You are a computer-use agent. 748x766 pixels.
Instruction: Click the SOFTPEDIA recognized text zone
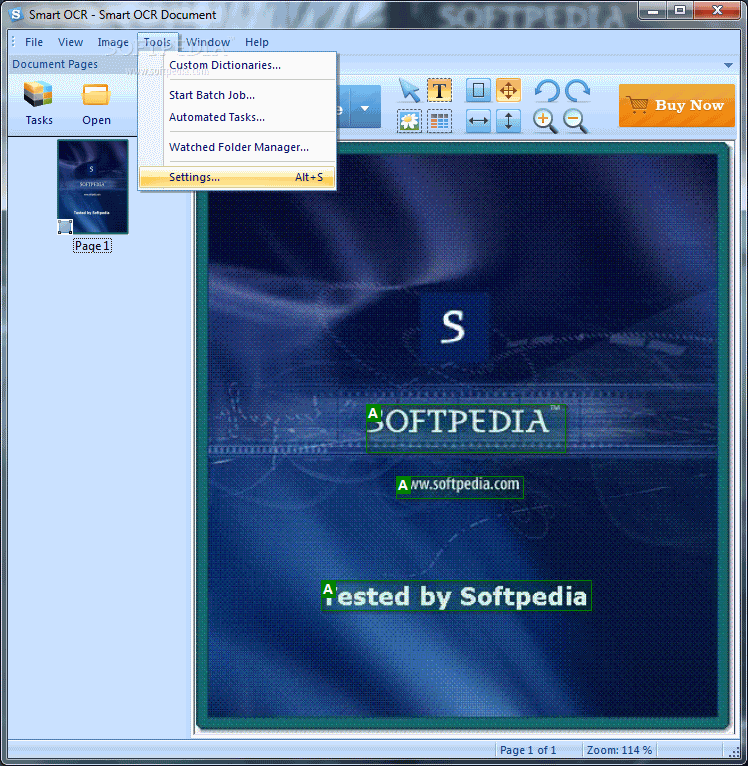point(466,428)
